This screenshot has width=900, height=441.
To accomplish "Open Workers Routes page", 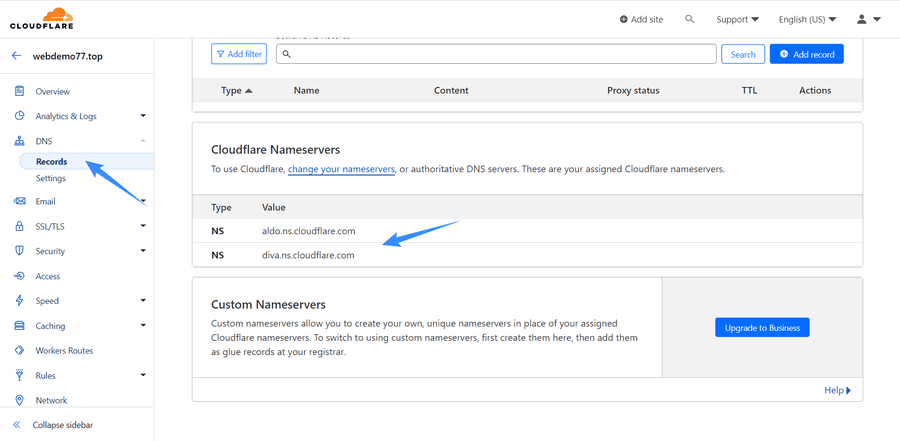I will click(64, 350).
